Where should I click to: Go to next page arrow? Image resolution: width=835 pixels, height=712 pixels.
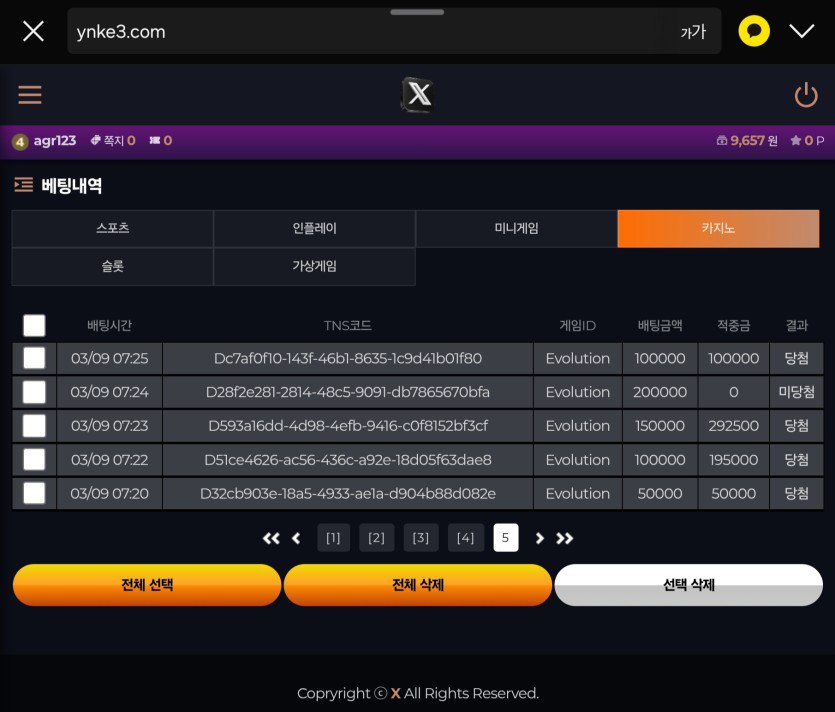(540, 538)
